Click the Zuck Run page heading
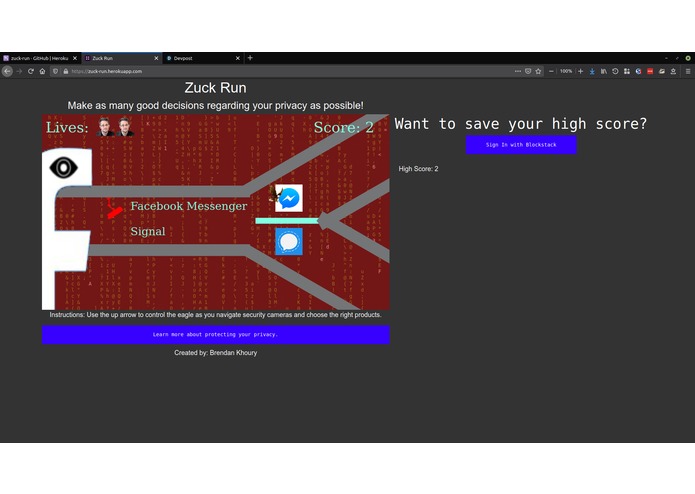 pos(215,88)
